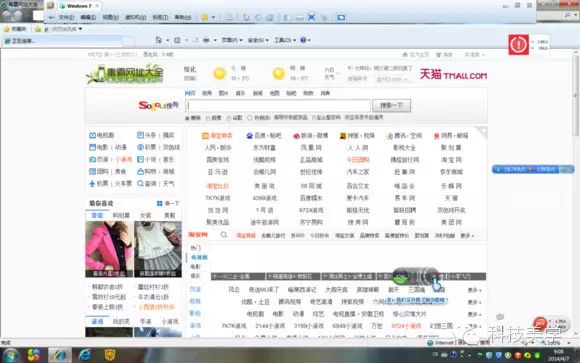Click the IE help question-mark icon
This screenshot has width=580, height=363.
point(303,40)
